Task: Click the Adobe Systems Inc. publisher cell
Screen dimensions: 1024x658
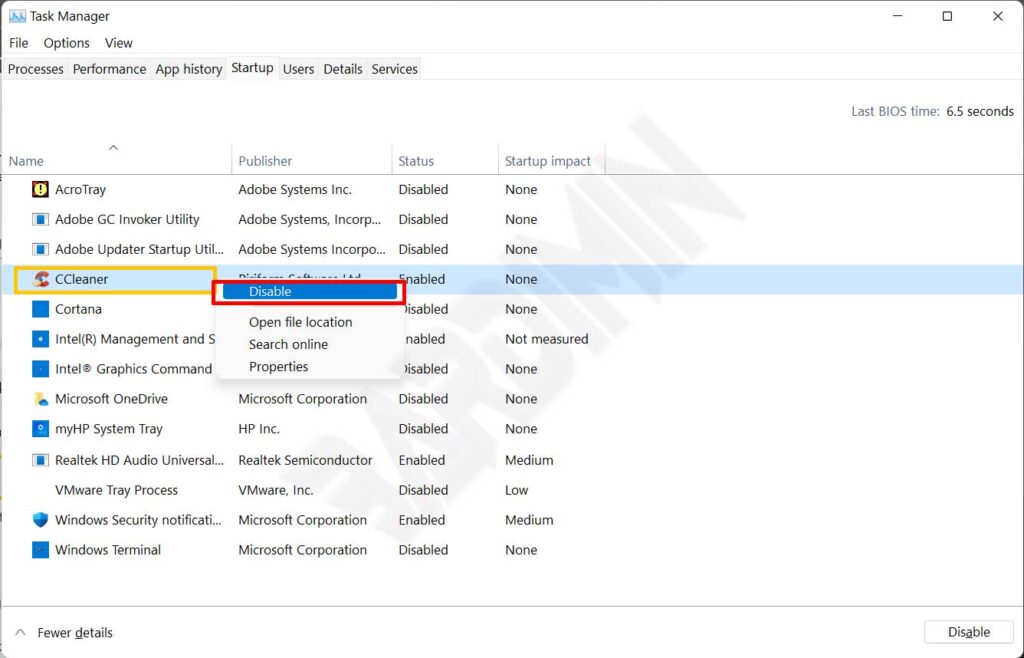Action: click(x=295, y=189)
